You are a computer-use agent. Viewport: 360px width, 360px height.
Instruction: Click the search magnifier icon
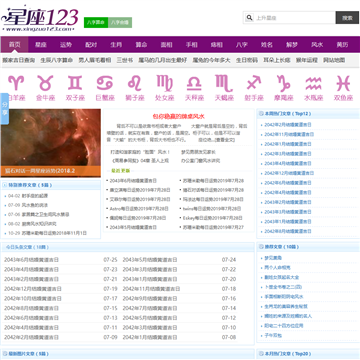pyautogui.click(x=249, y=18)
